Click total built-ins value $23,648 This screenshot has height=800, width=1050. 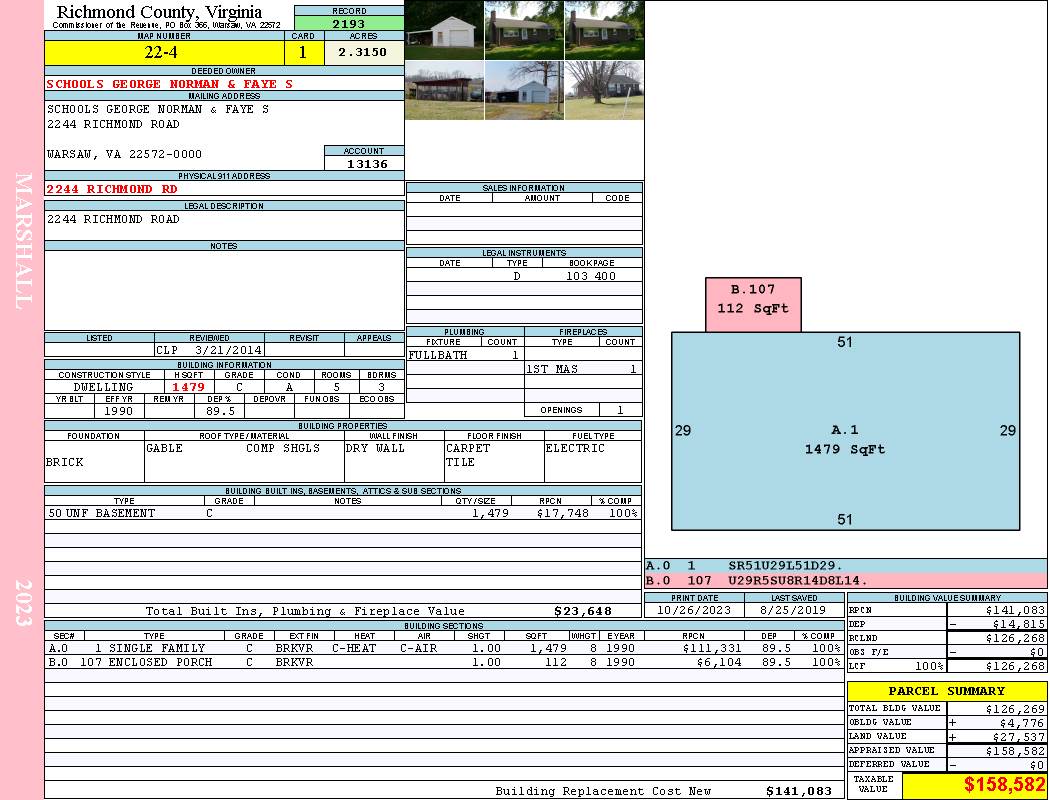(583, 611)
